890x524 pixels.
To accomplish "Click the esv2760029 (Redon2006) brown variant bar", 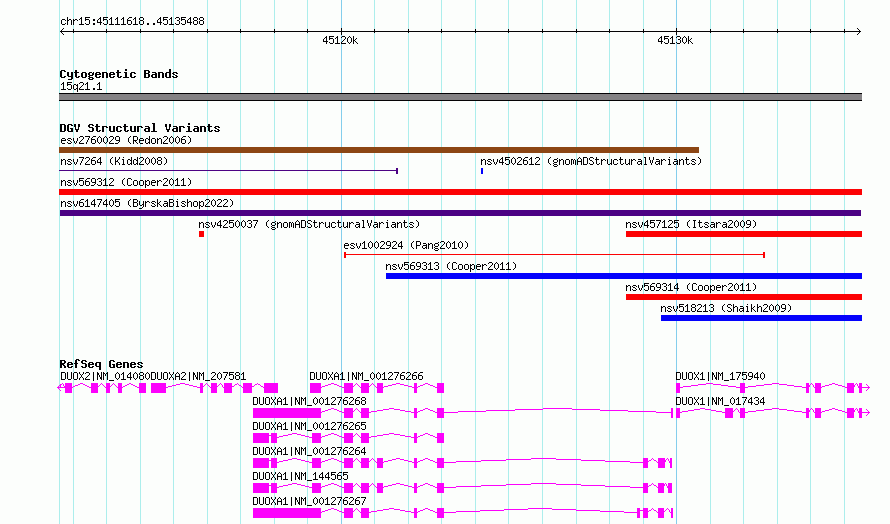I will (x=379, y=150).
